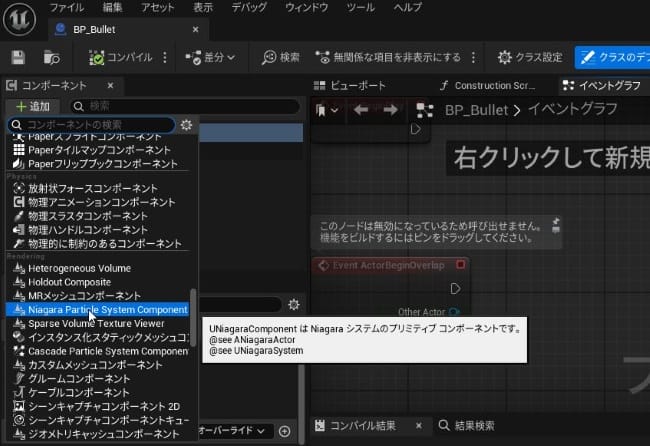Open the graph bookmarks dropdown
Image resolution: width=650 pixels, height=446 pixels.
(327, 110)
